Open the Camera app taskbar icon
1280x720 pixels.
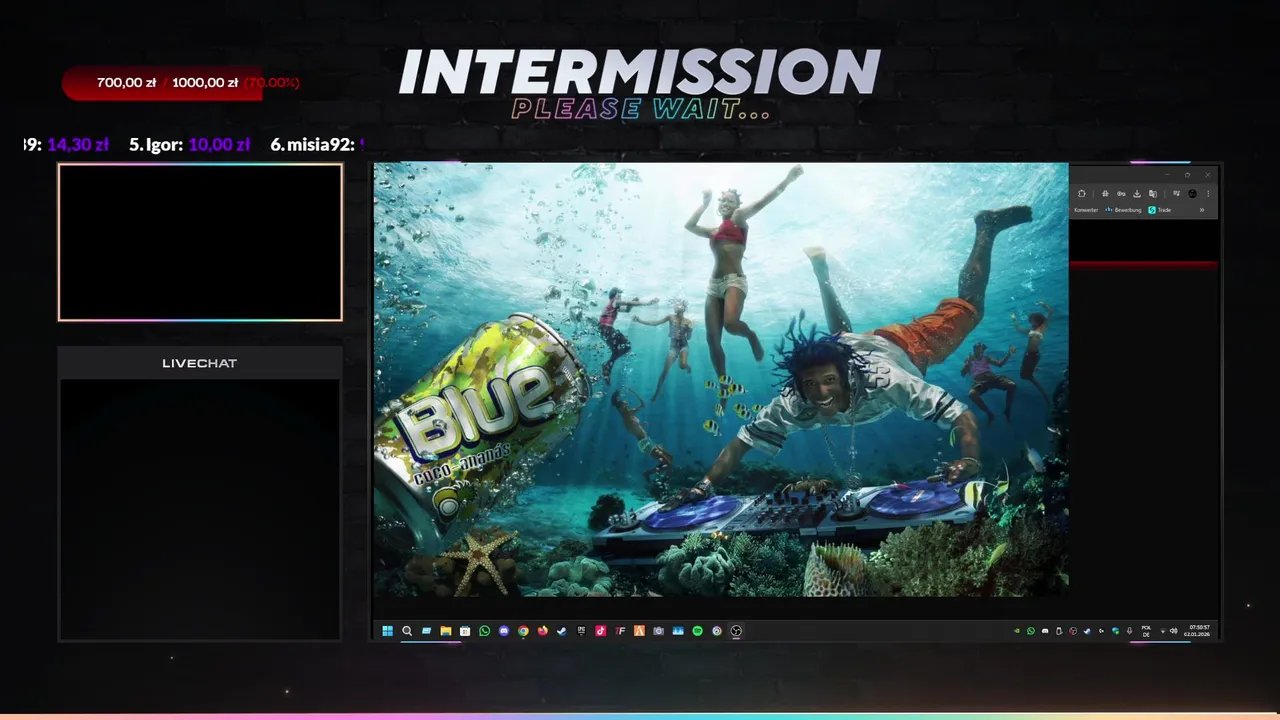click(x=658, y=631)
